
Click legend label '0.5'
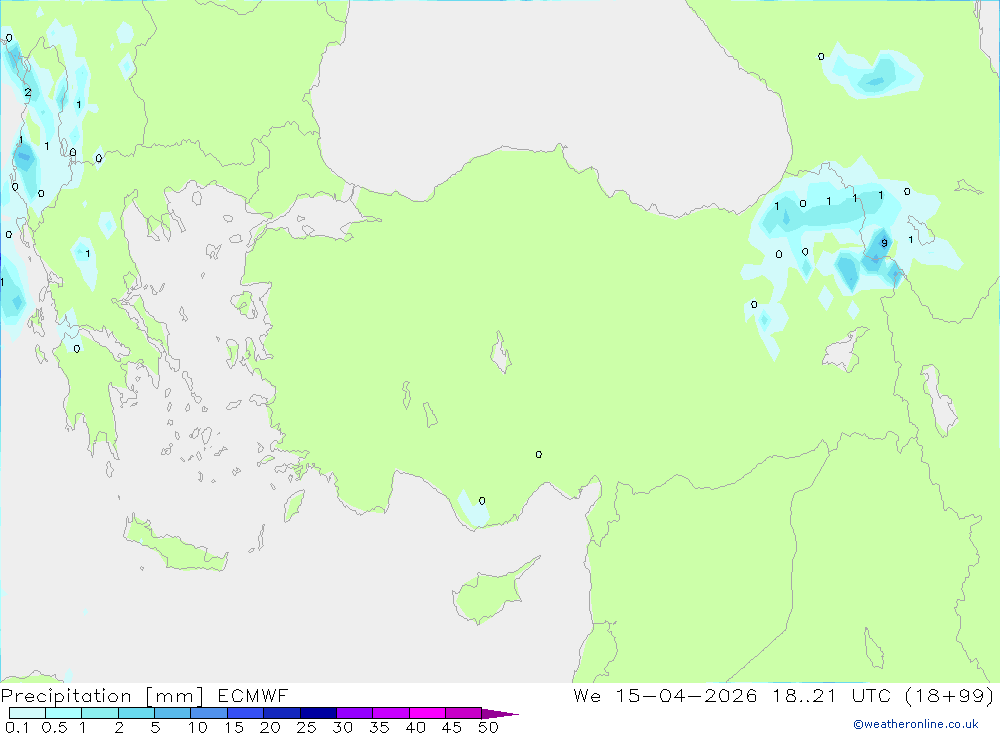54,727
